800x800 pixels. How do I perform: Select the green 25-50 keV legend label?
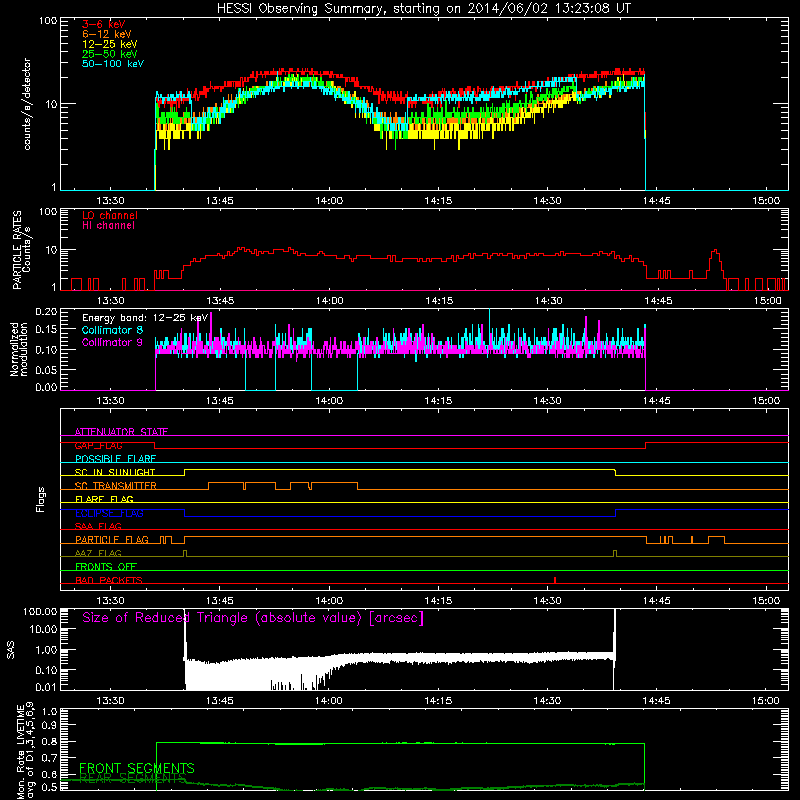click(x=110, y=54)
